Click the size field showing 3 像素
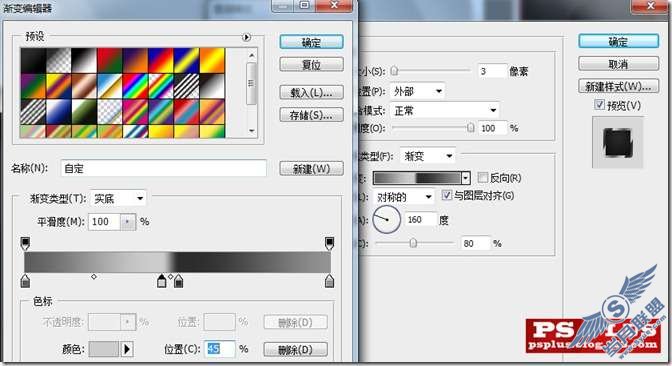 [492, 71]
